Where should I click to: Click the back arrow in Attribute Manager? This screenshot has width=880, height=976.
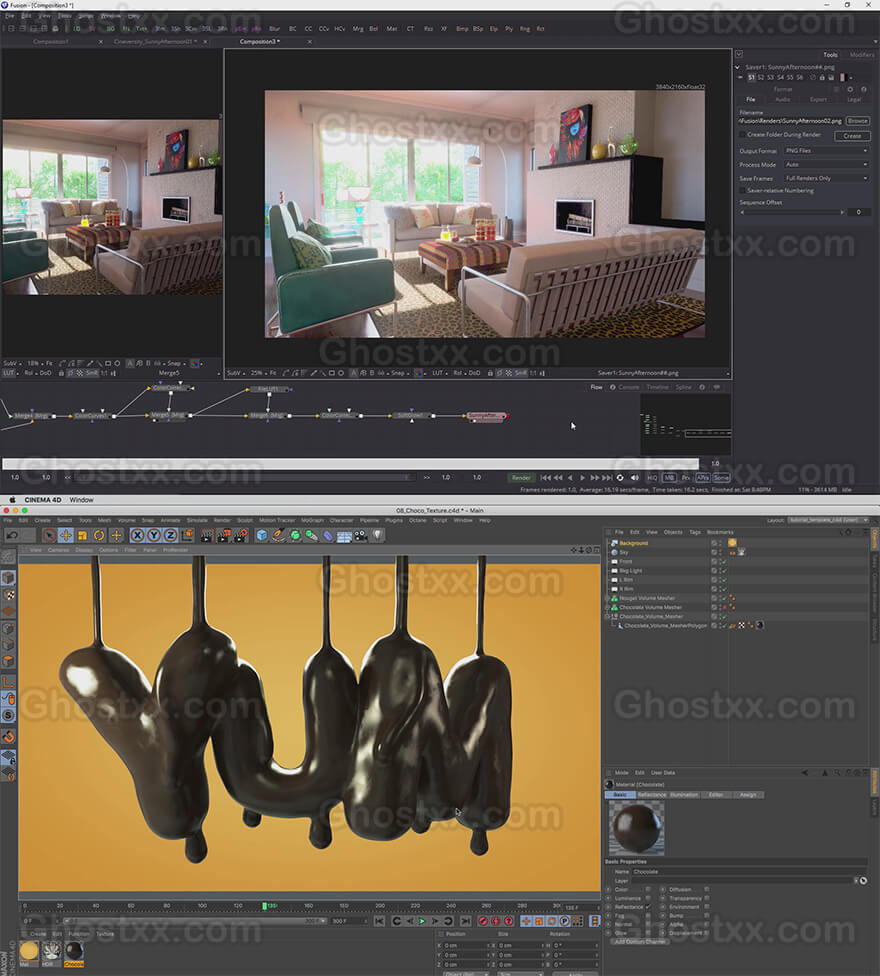[x=805, y=772]
